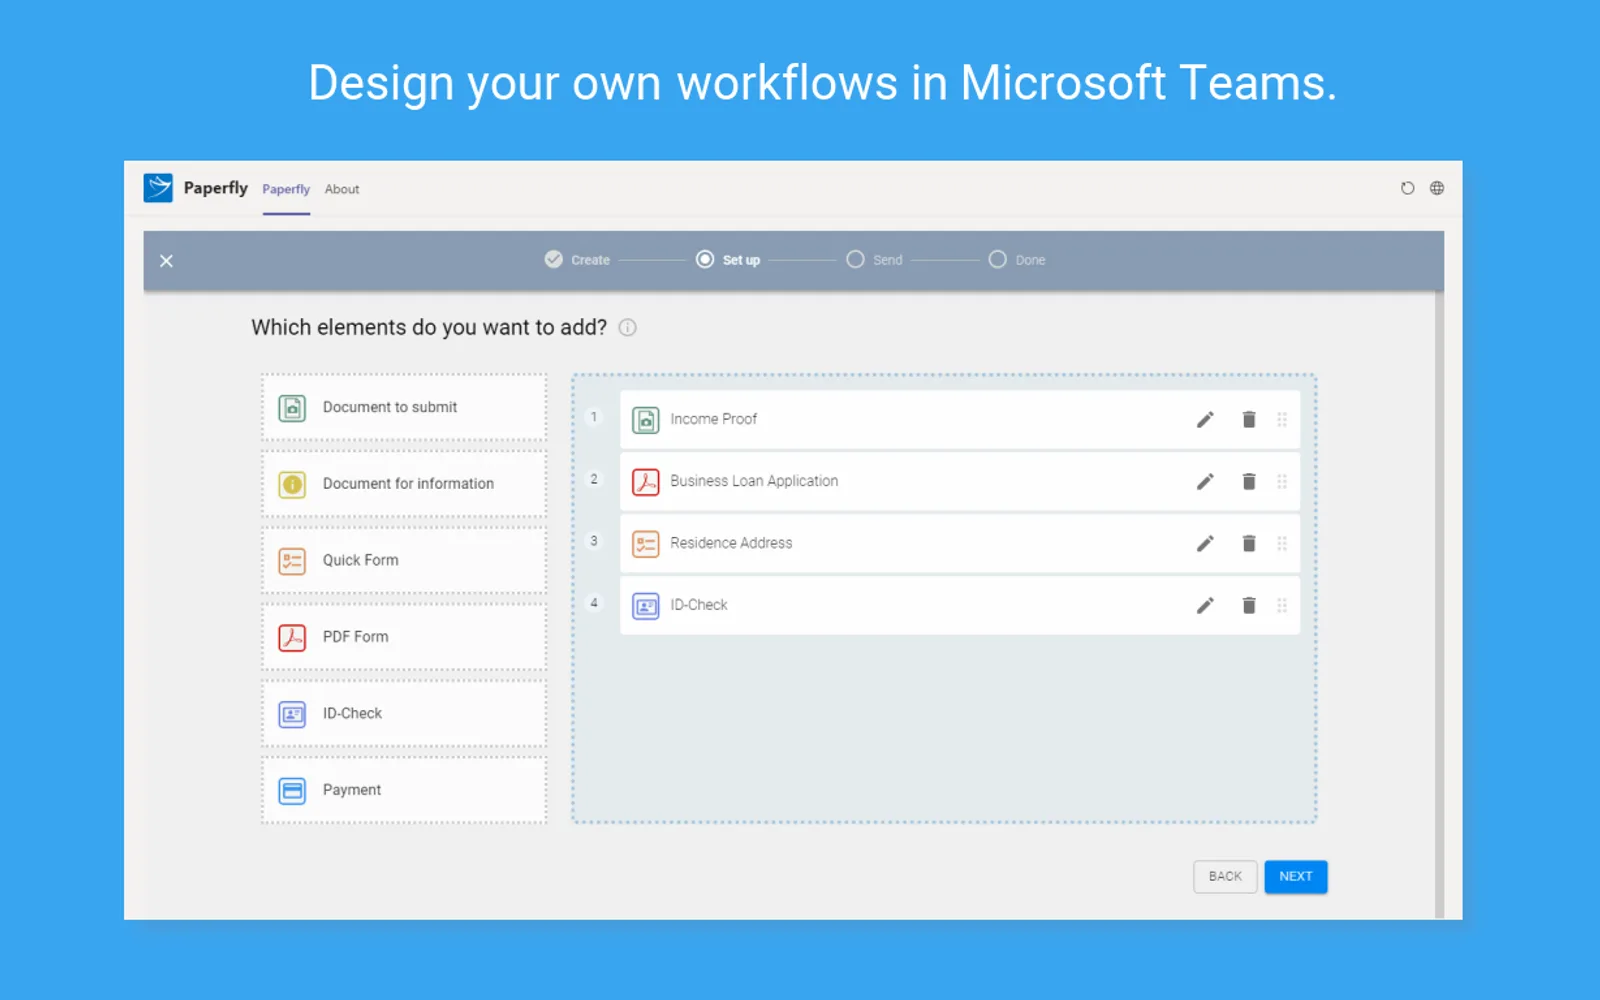Delete the Residence Address element
Image resolution: width=1600 pixels, height=1000 pixels.
click(1249, 544)
